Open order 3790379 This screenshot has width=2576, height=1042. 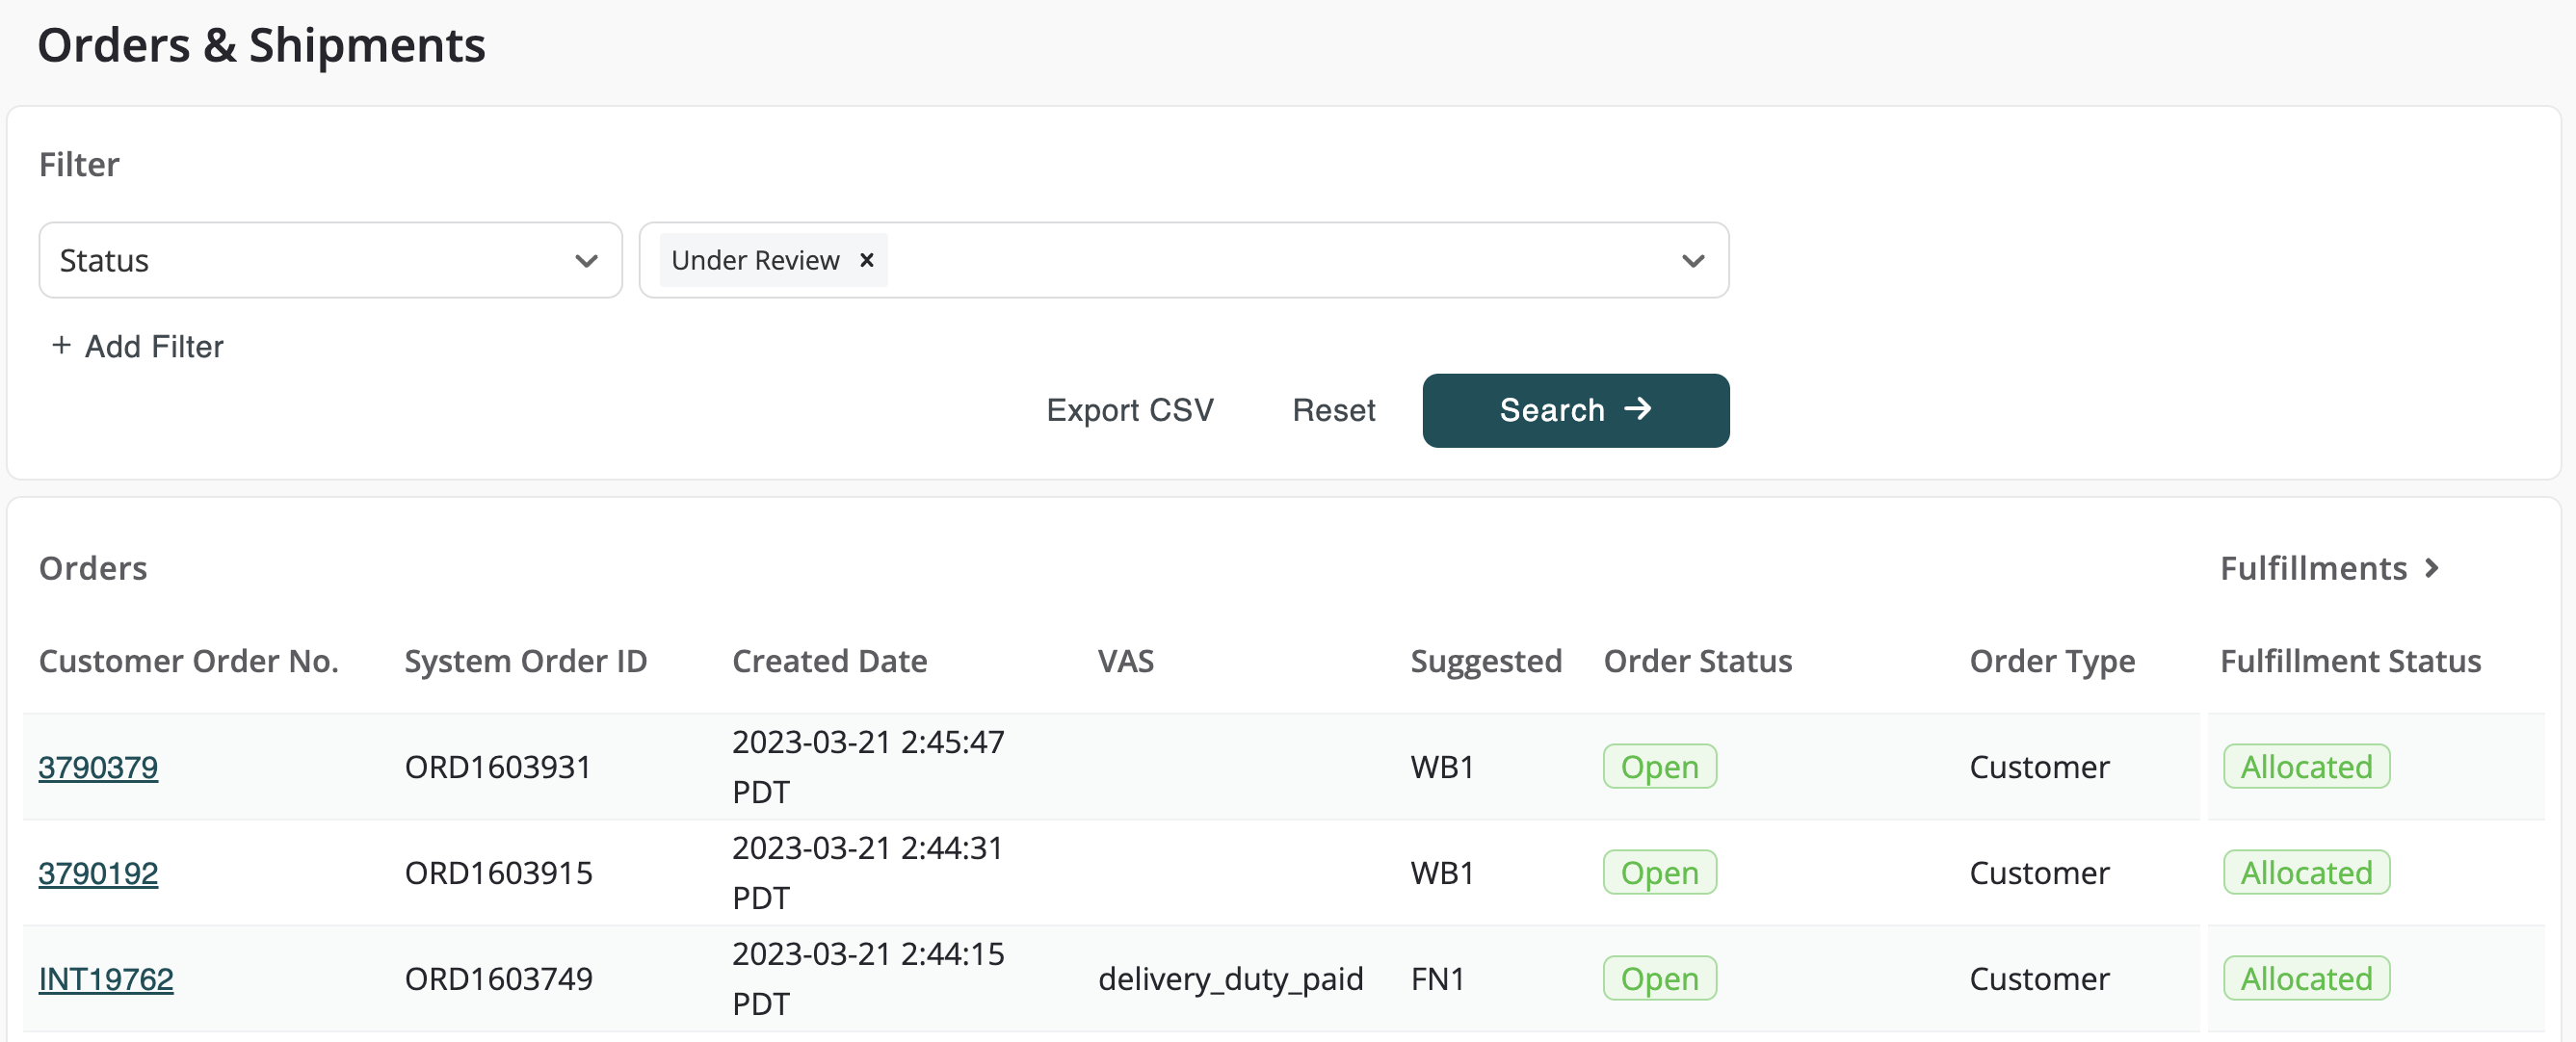click(x=98, y=767)
